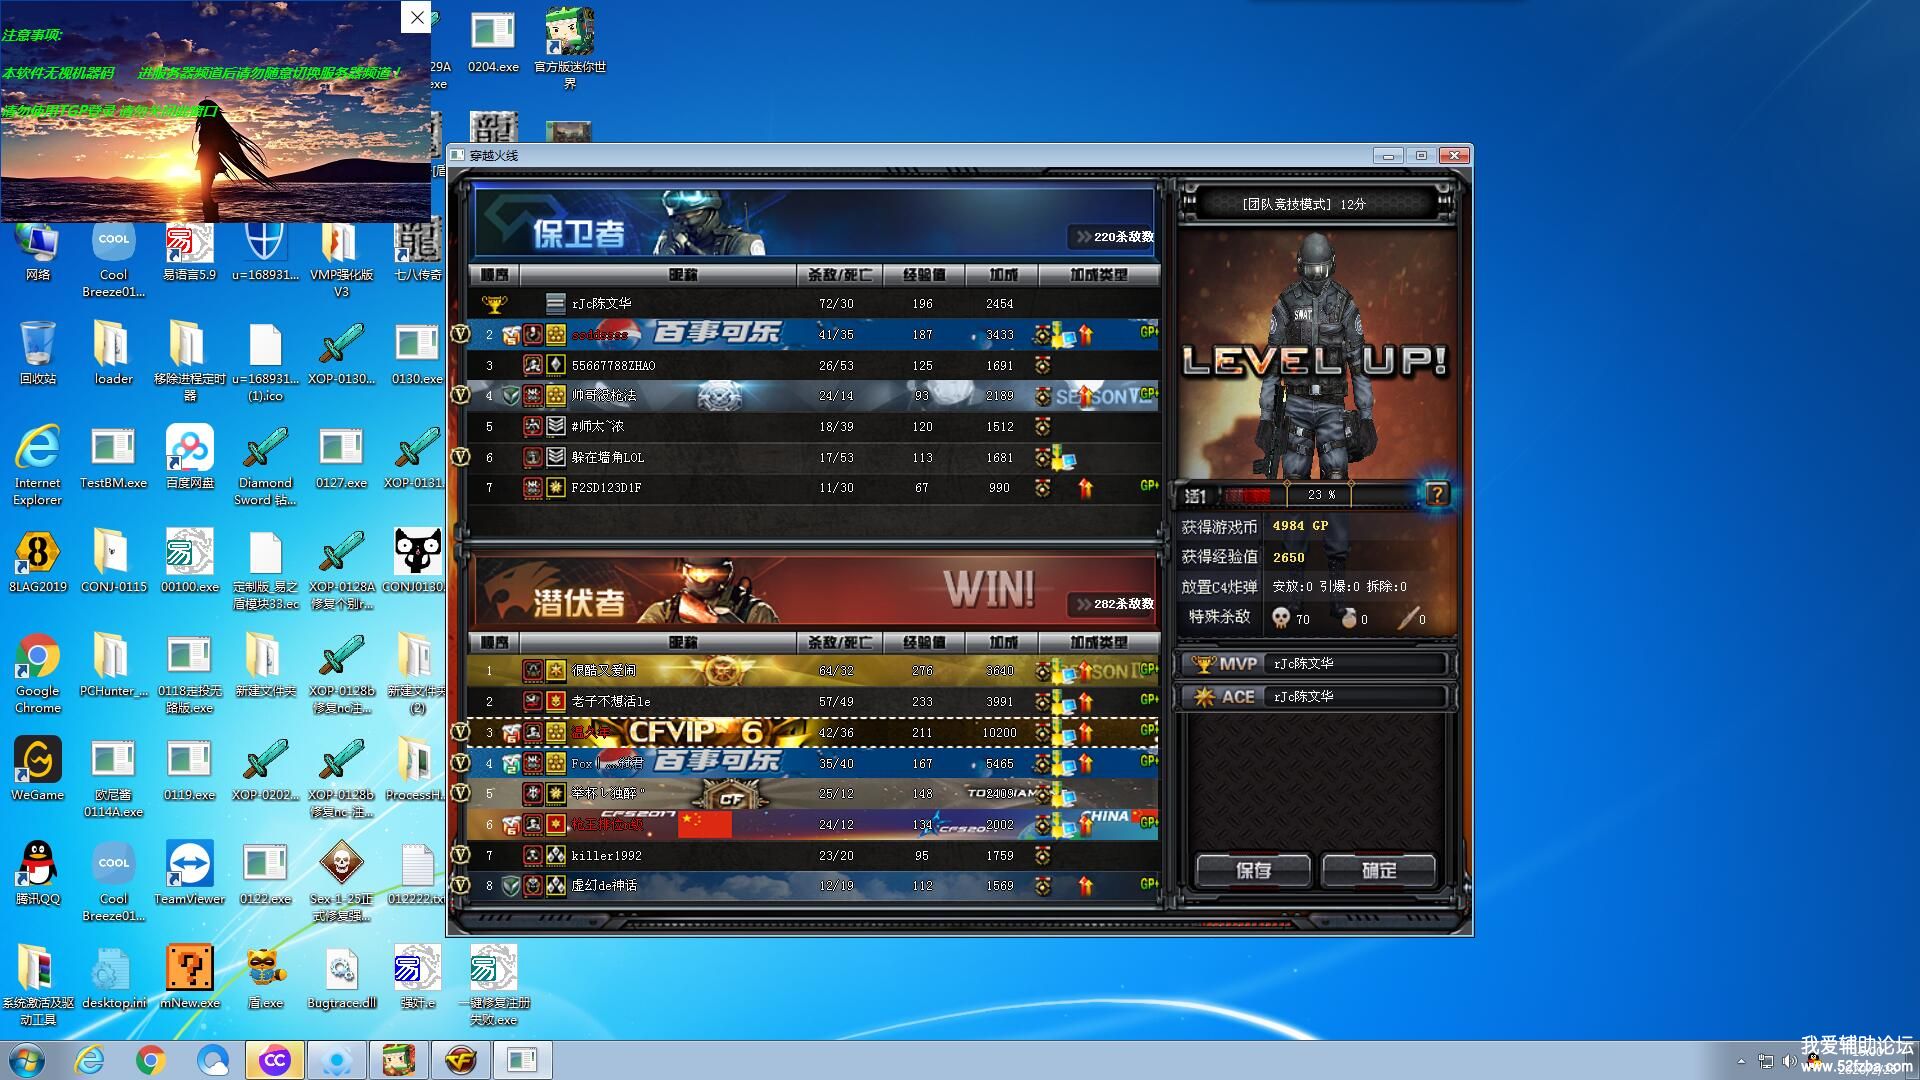Click the 确定 button in results panel
The height and width of the screenshot is (1080, 1920).
1379,870
